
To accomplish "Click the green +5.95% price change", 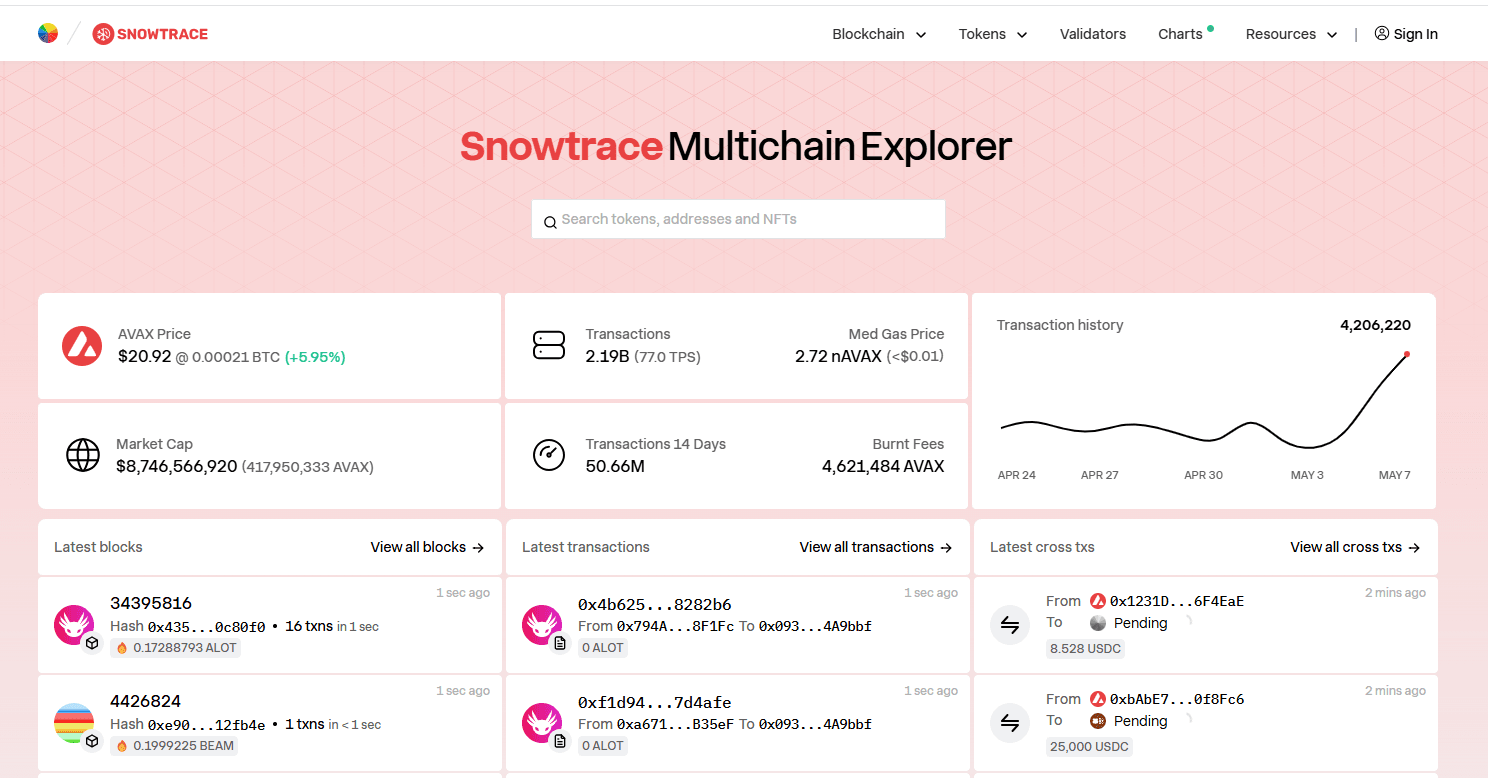I will [x=315, y=357].
